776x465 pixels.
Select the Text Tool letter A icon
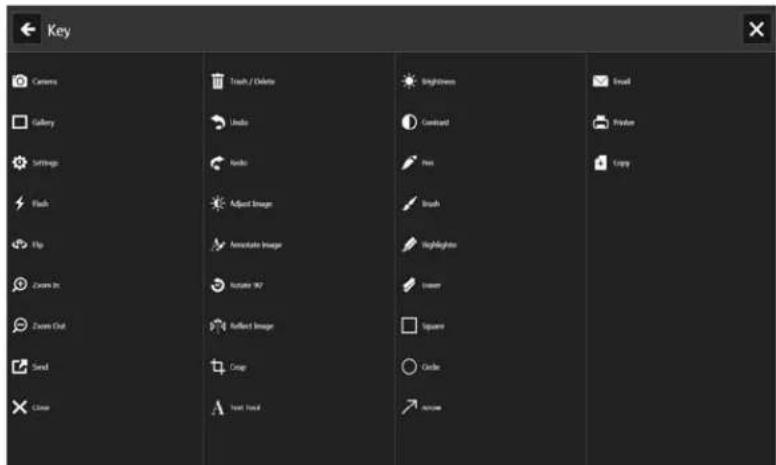point(216,408)
